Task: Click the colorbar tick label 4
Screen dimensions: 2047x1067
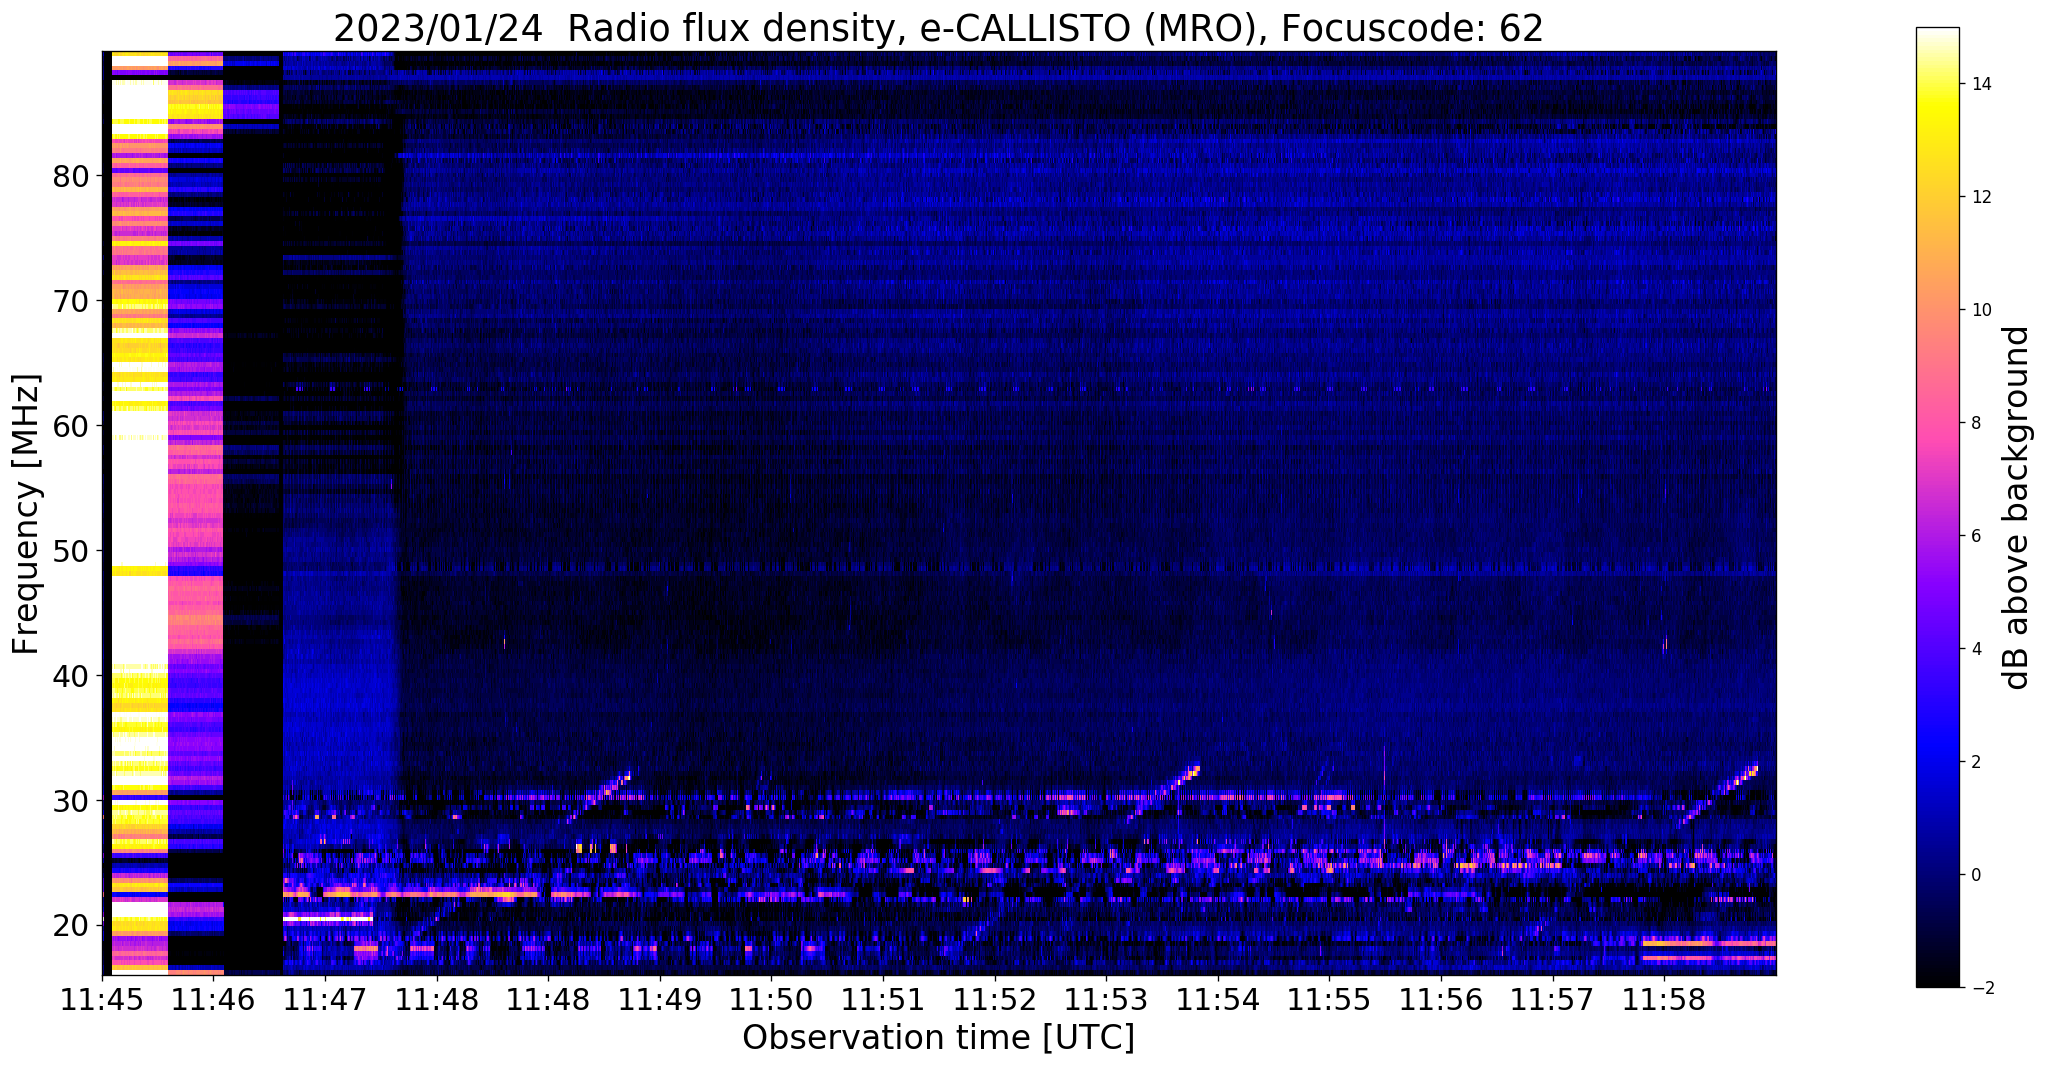Action: pyautogui.click(x=1976, y=649)
